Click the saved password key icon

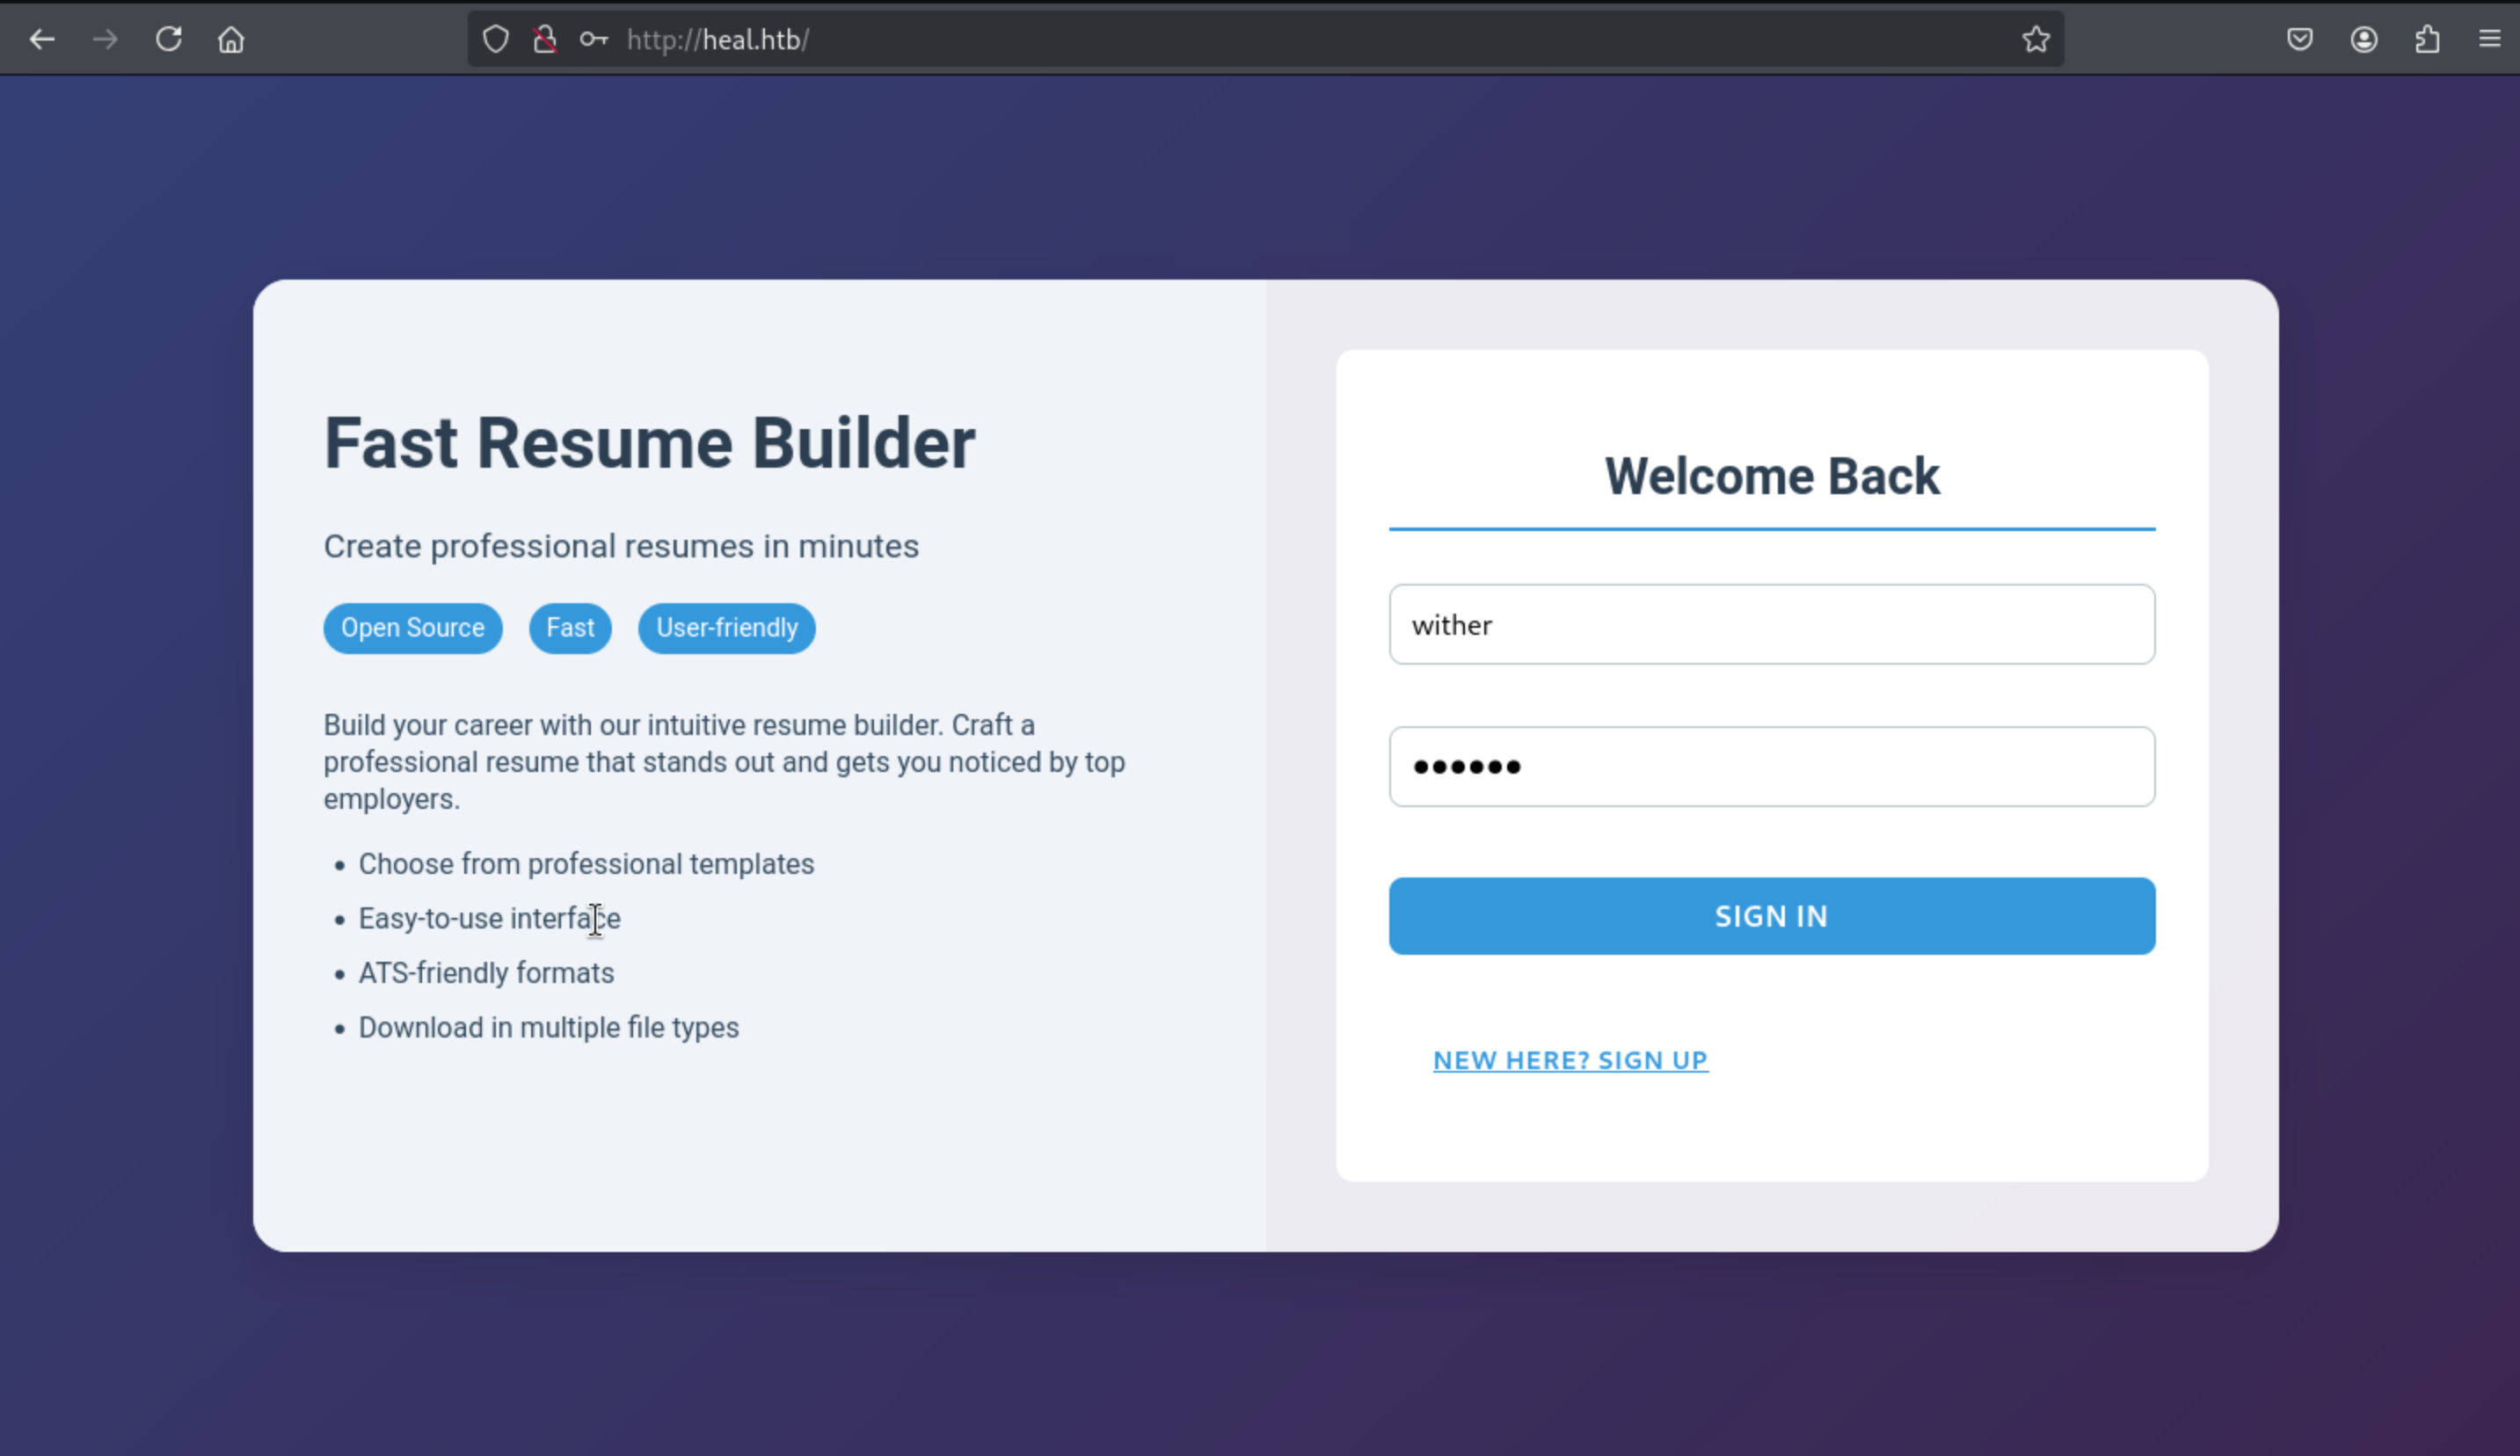[x=593, y=39]
